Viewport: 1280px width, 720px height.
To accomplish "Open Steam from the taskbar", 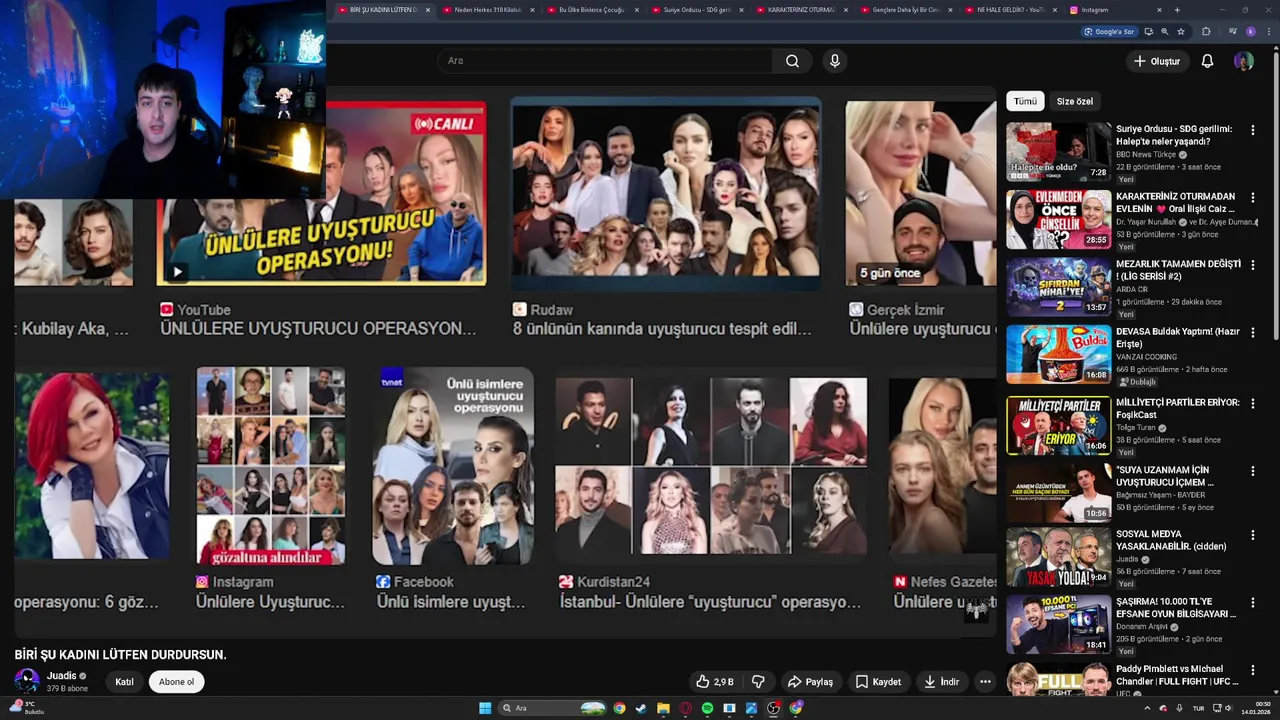I will pos(641,708).
